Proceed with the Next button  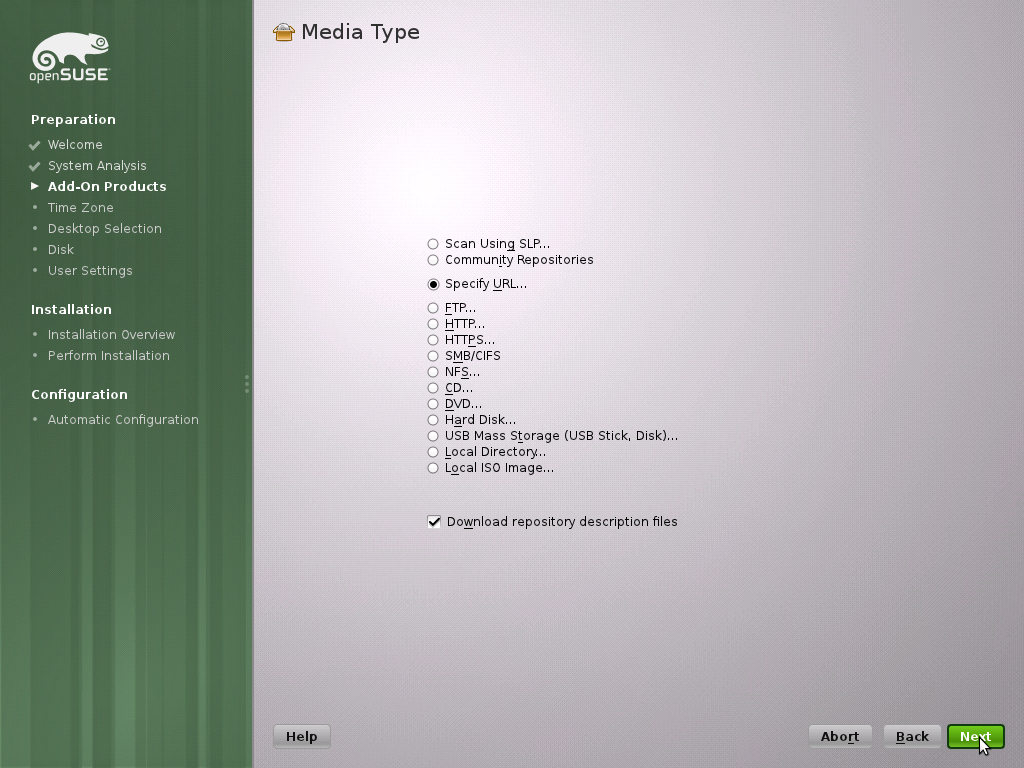click(x=976, y=737)
